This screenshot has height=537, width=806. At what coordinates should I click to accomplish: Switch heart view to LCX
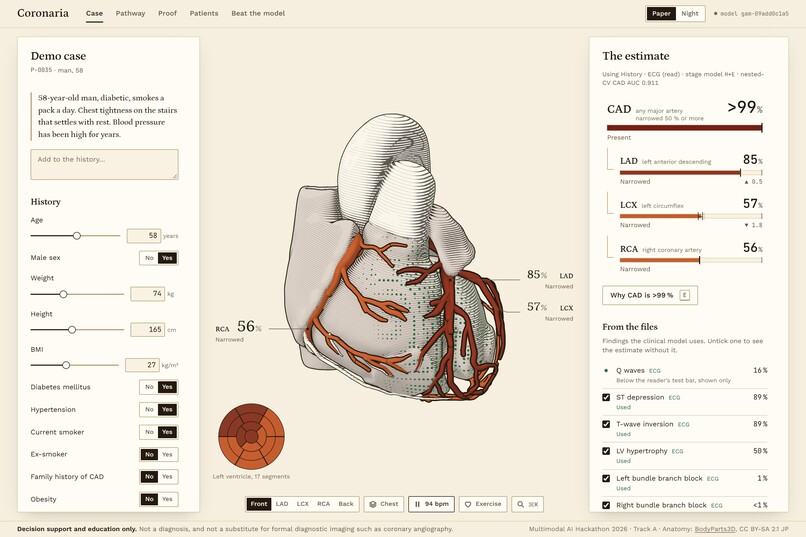coord(303,504)
